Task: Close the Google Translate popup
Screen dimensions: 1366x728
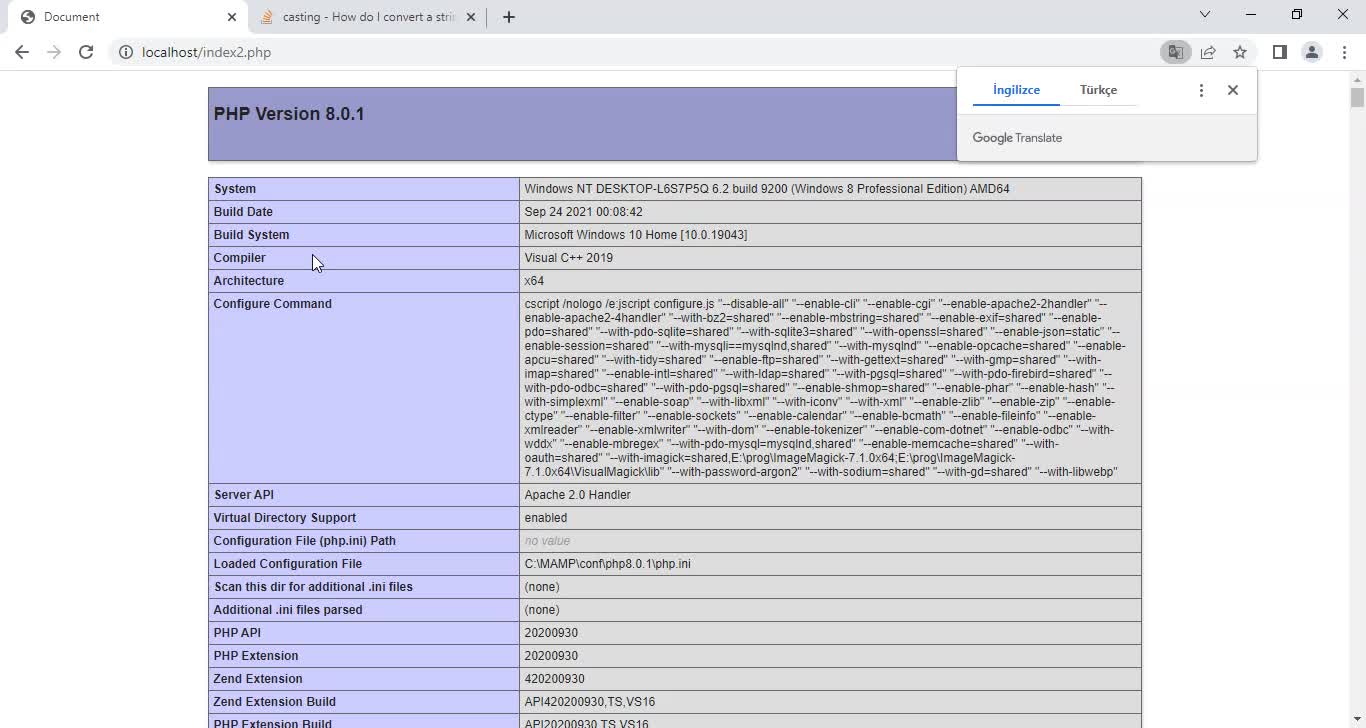Action: (1233, 90)
